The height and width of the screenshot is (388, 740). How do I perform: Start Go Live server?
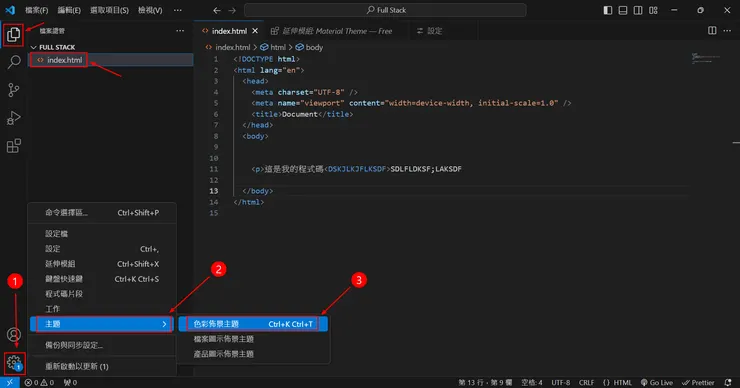pyautogui.click(x=656, y=382)
